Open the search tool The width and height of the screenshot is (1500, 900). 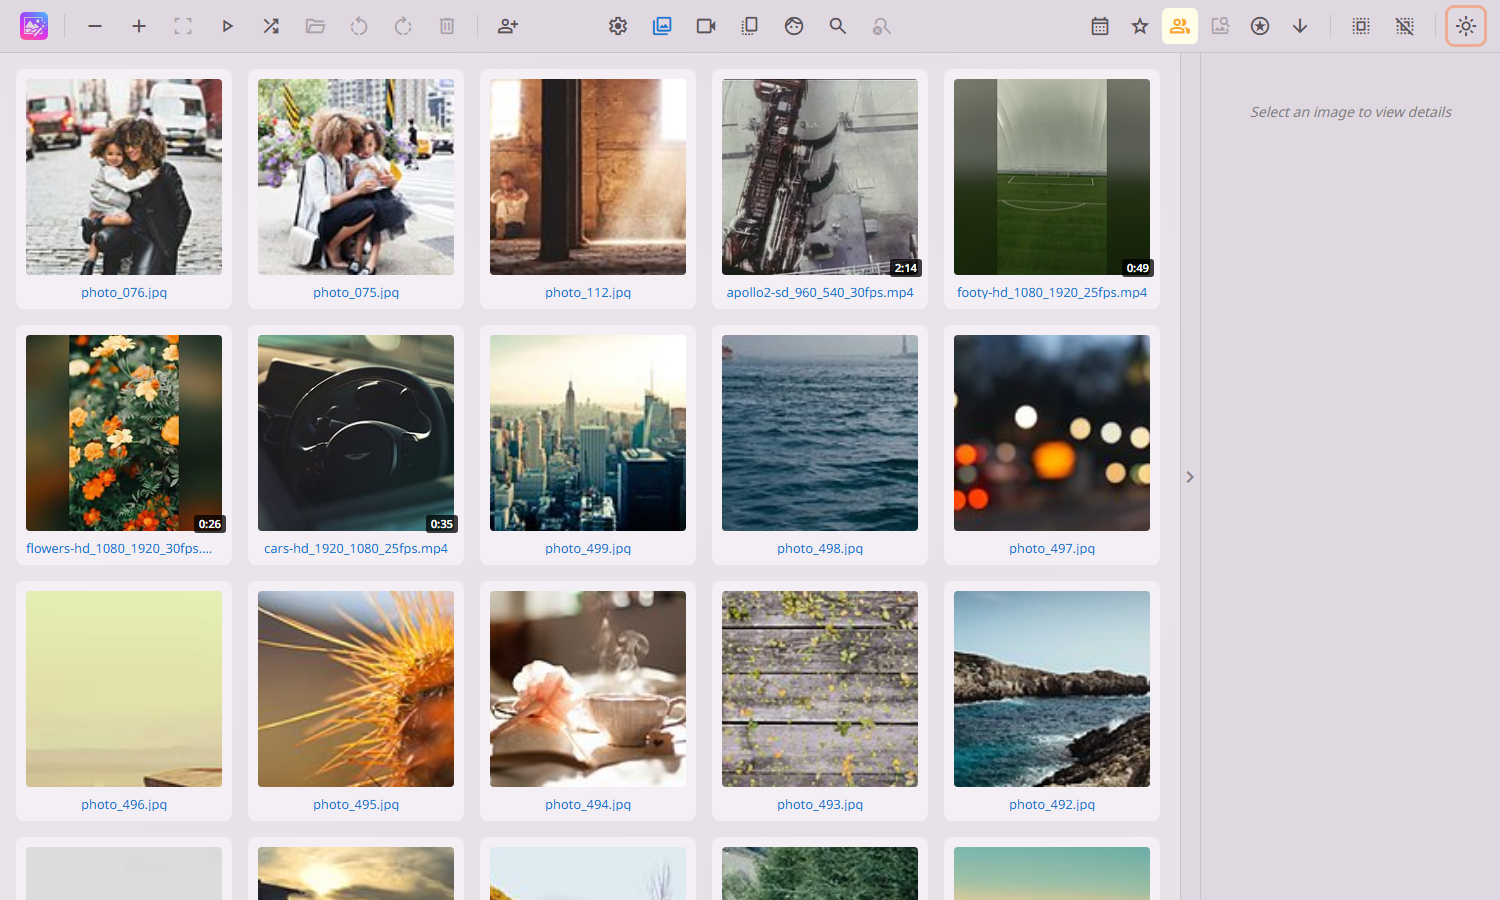coord(838,26)
